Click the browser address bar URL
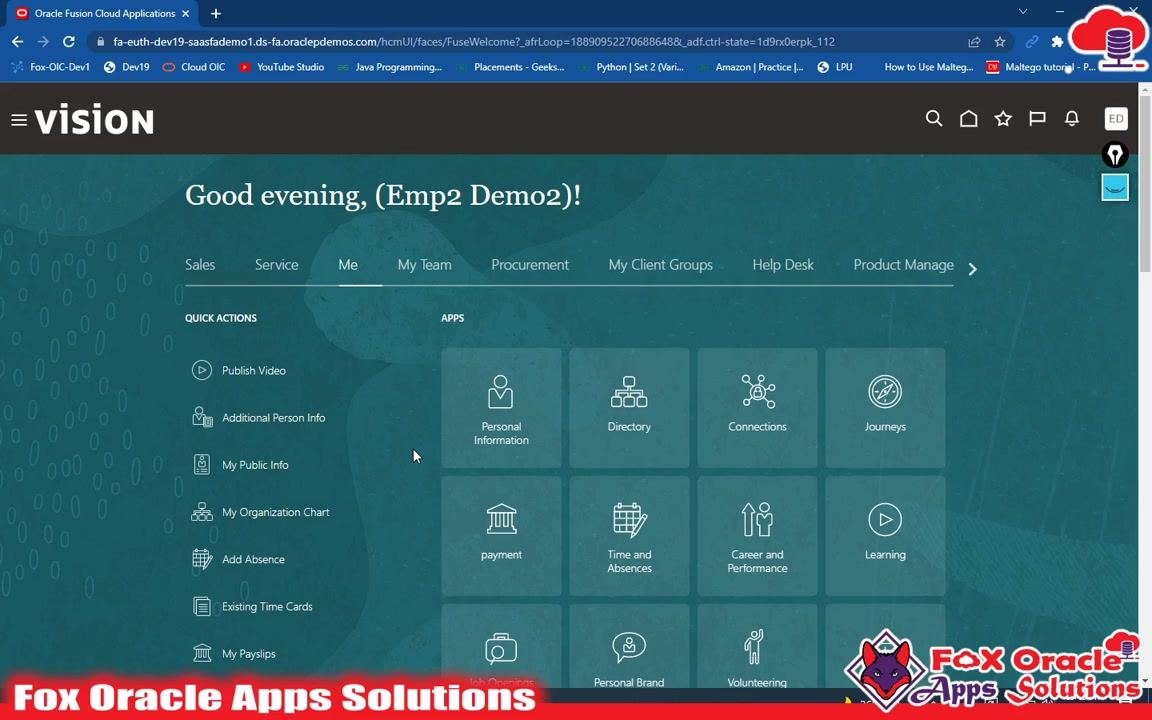1152x720 pixels. point(474,42)
